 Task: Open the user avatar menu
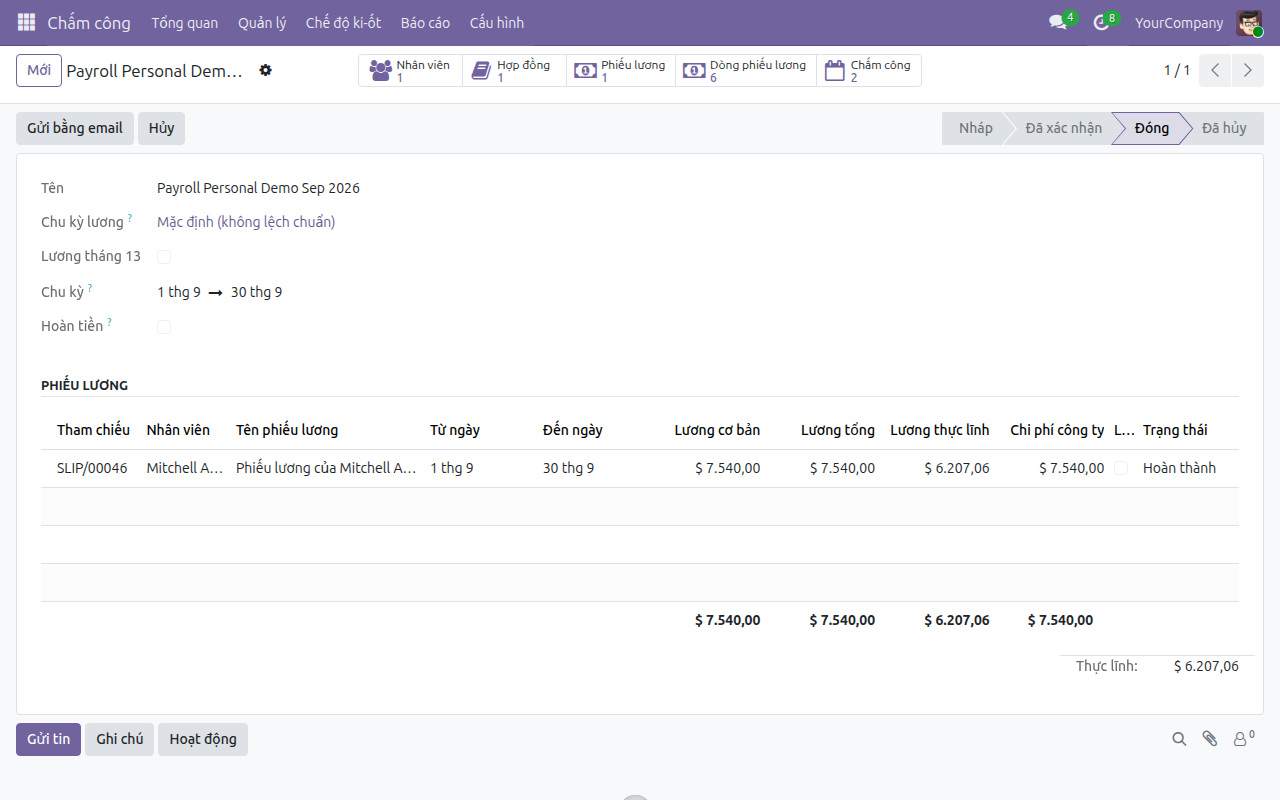1249,22
